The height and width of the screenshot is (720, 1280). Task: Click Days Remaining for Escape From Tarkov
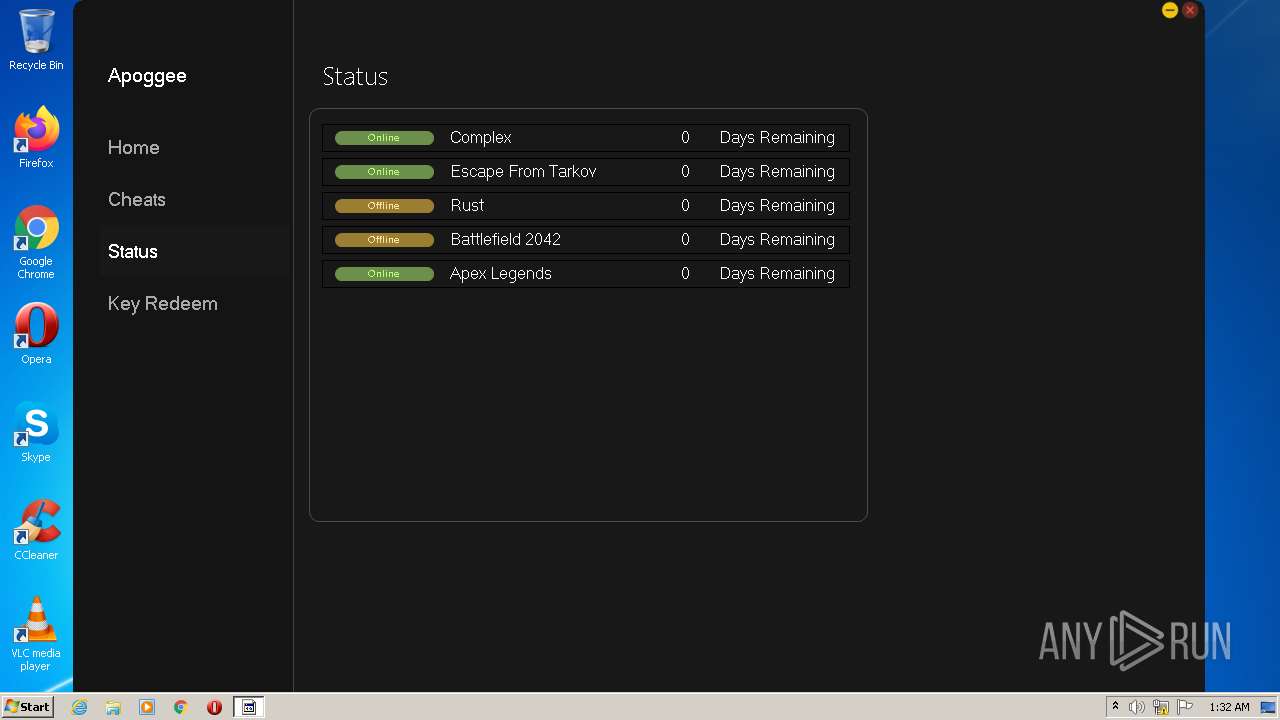pyautogui.click(x=777, y=171)
